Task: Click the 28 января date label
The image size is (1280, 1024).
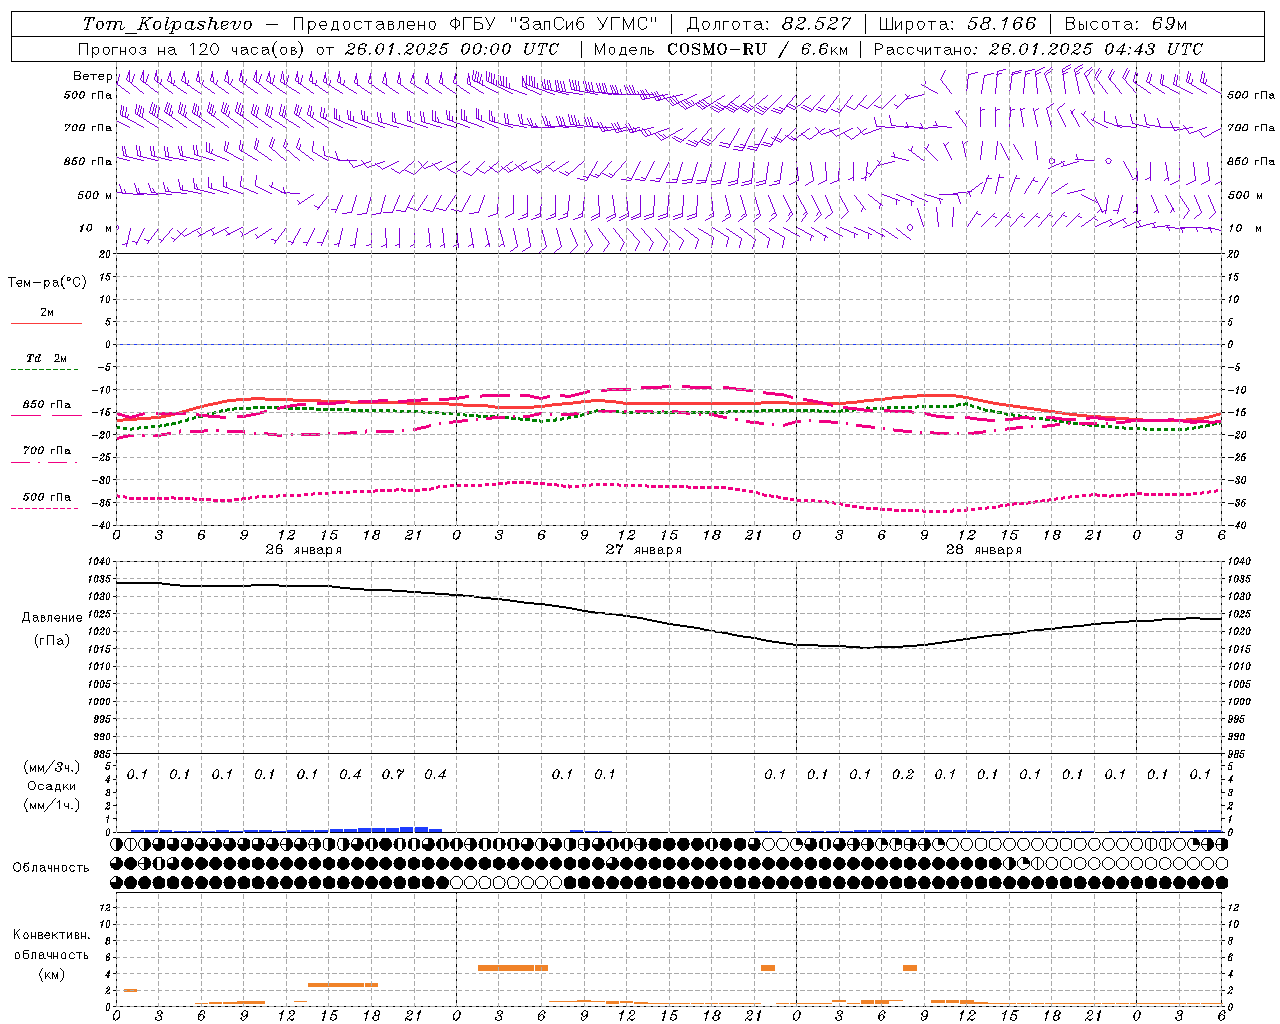Action: click(983, 550)
